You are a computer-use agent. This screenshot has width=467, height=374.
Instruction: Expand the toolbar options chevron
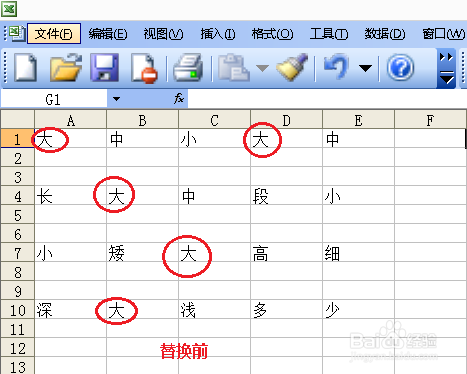(446, 68)
